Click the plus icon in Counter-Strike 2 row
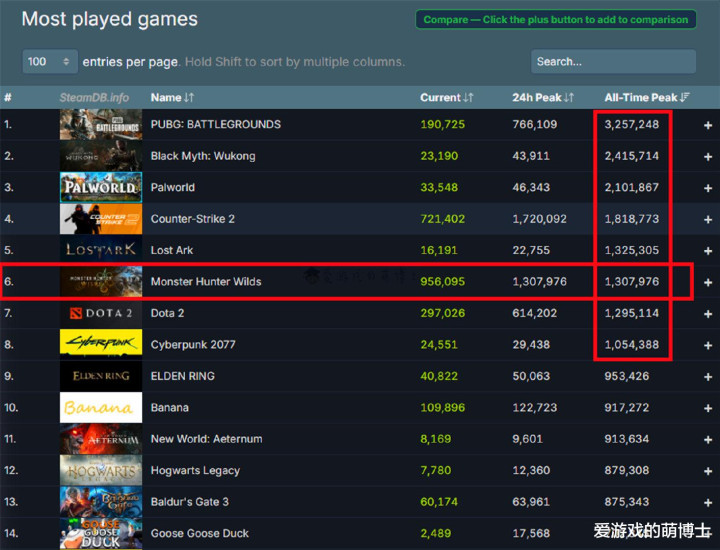The height and width of the screenshot is (550, 720). click(708, 219)
